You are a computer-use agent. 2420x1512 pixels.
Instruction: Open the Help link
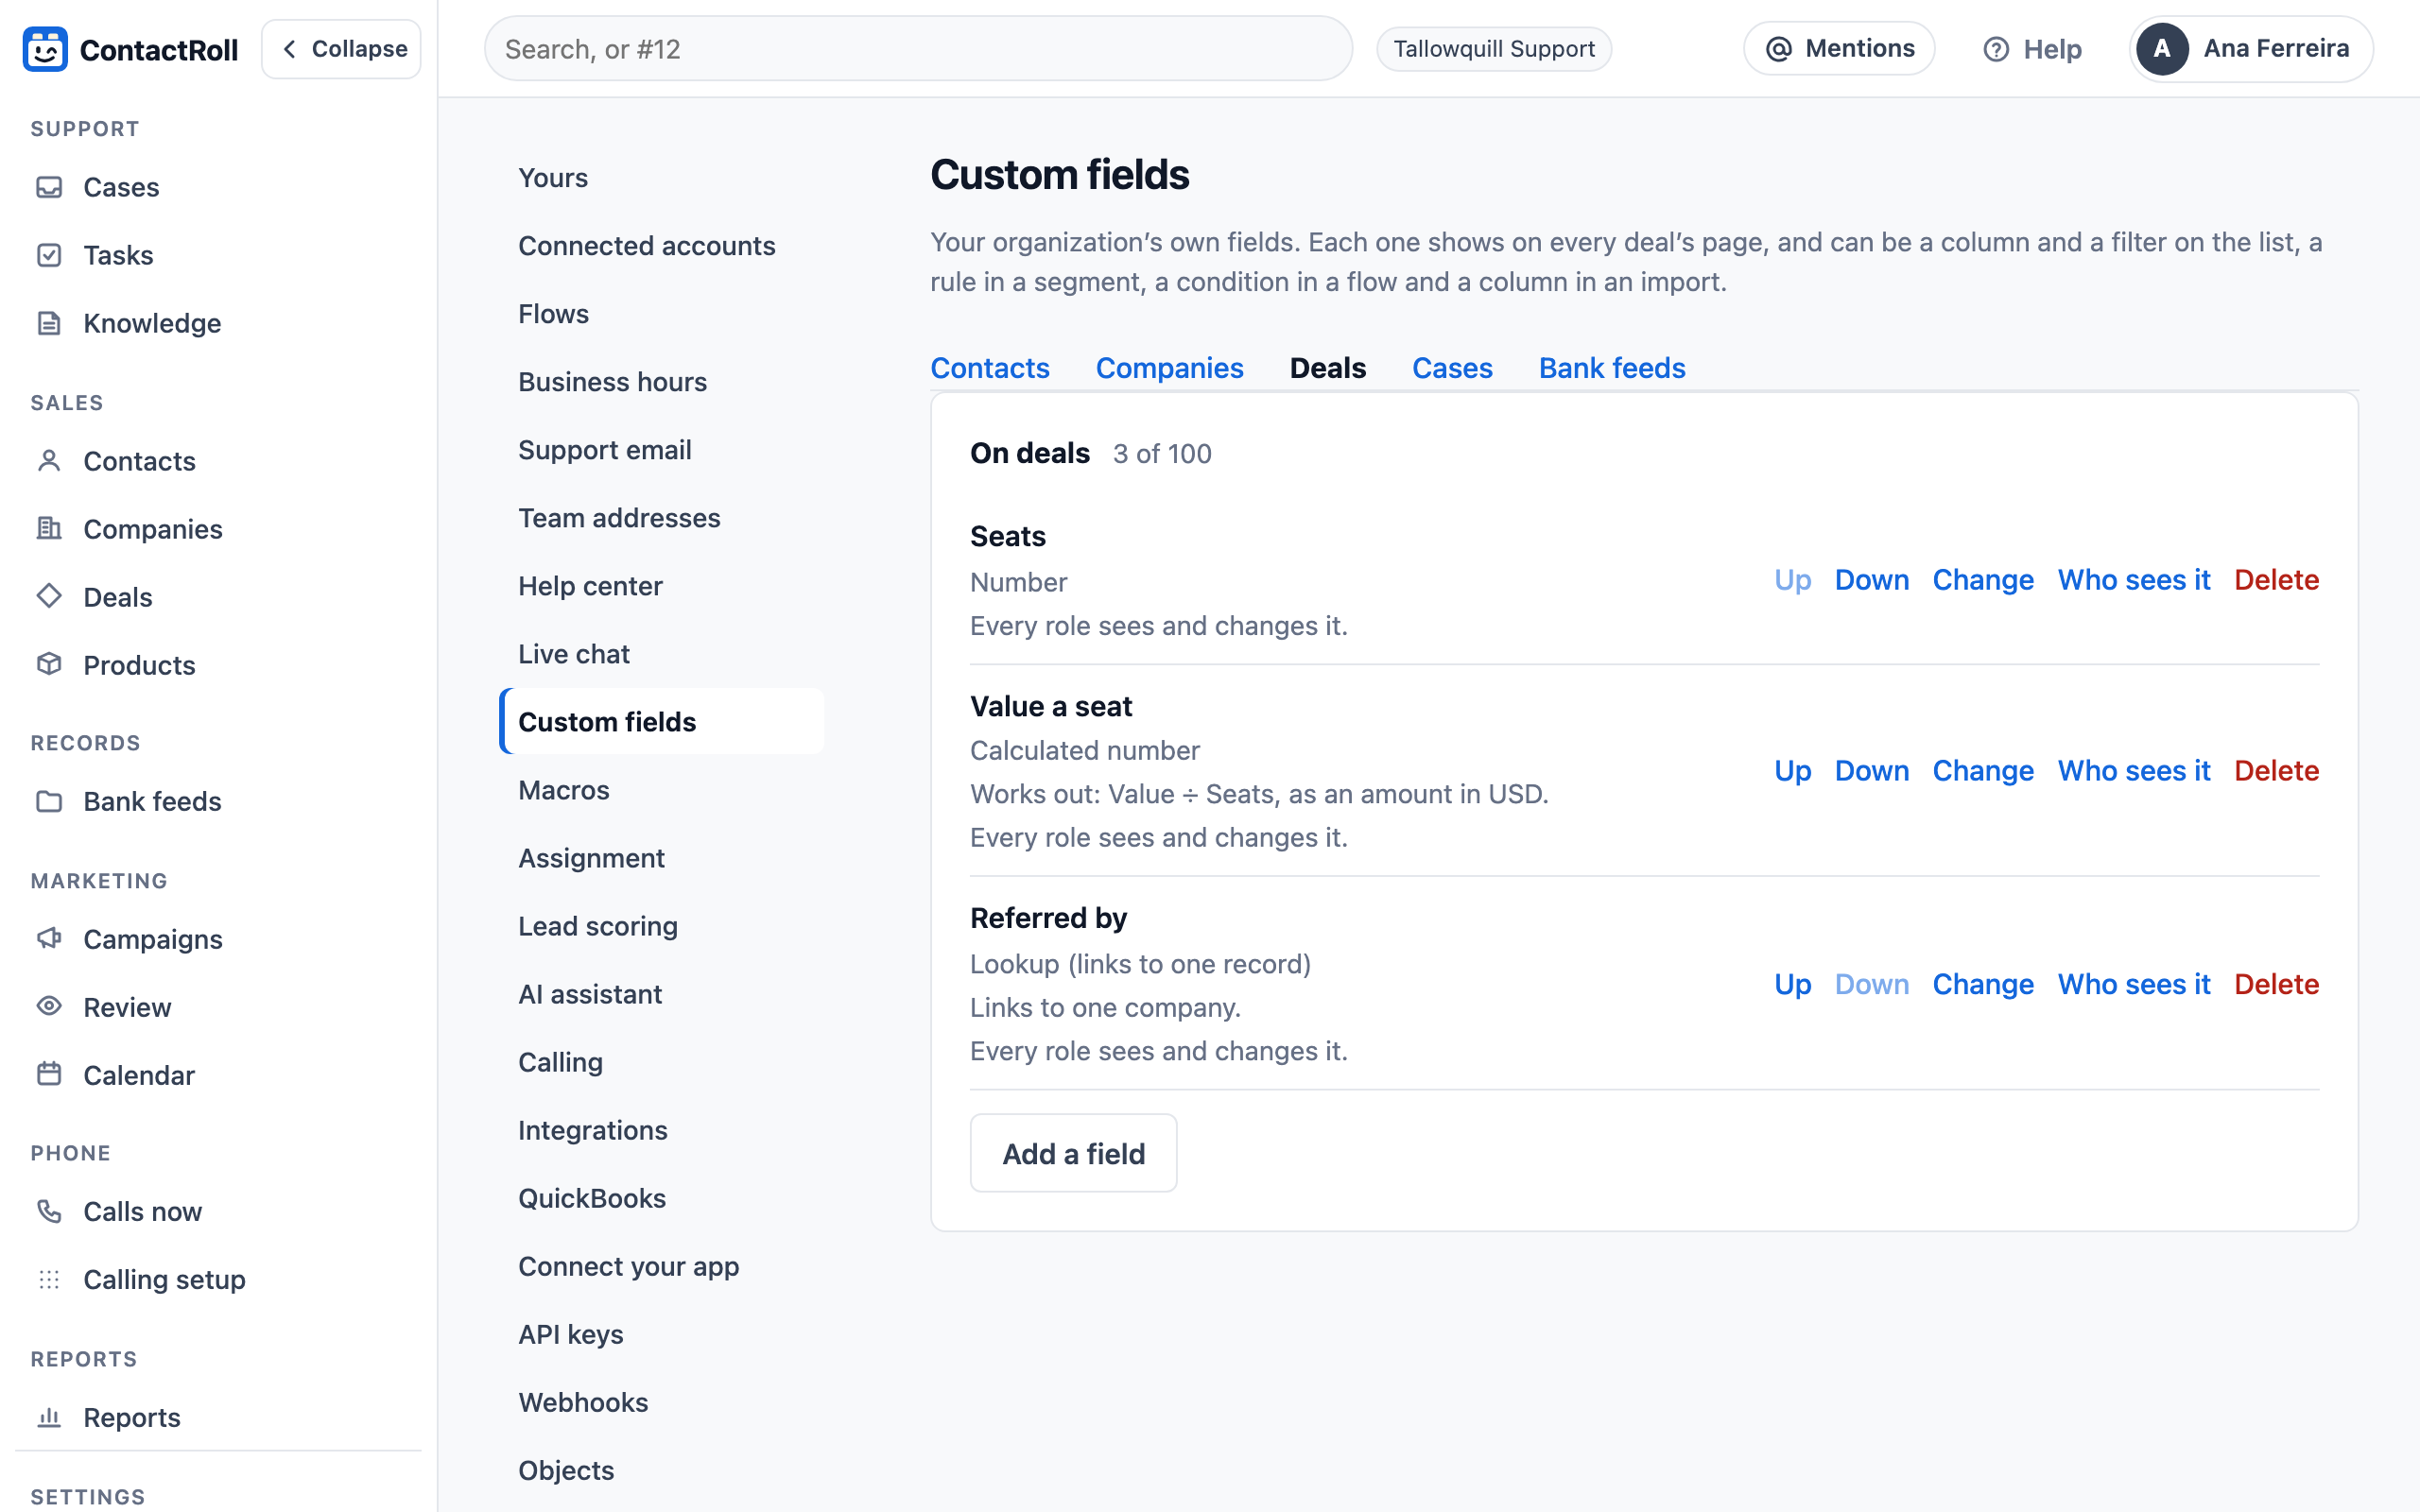click(2032, 49)
